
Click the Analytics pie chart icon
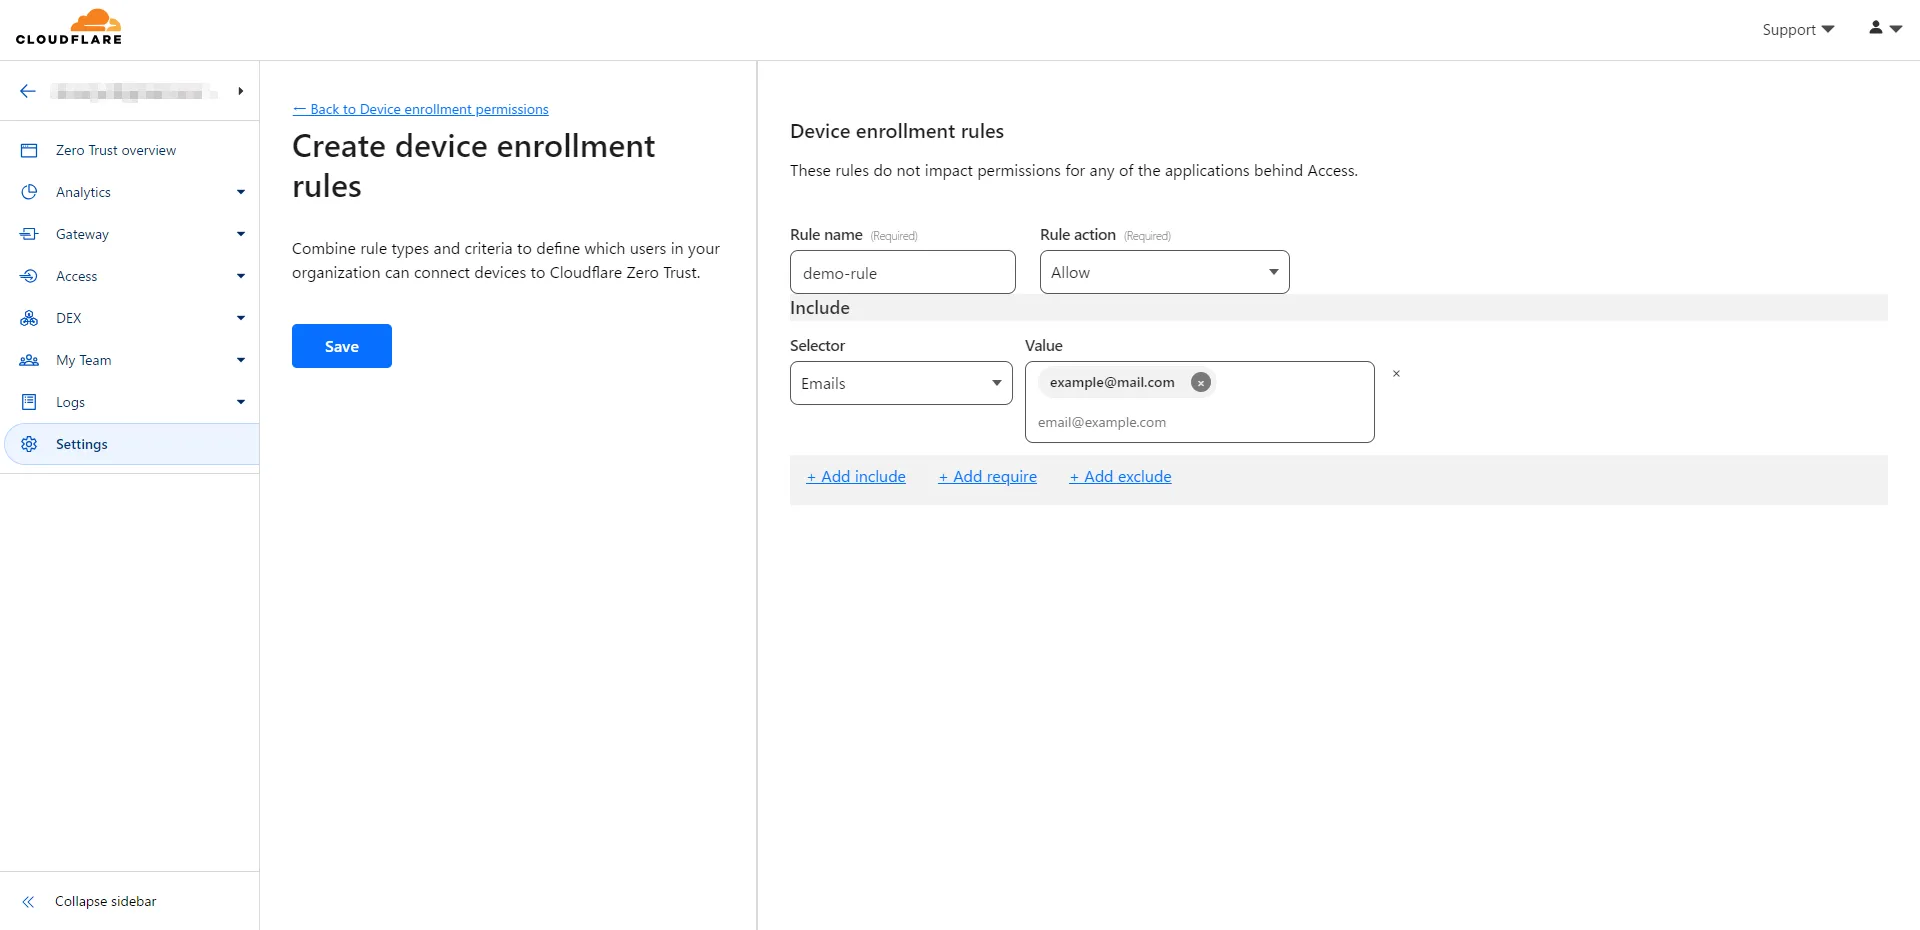pyautogui.click(x=29, y=192)
